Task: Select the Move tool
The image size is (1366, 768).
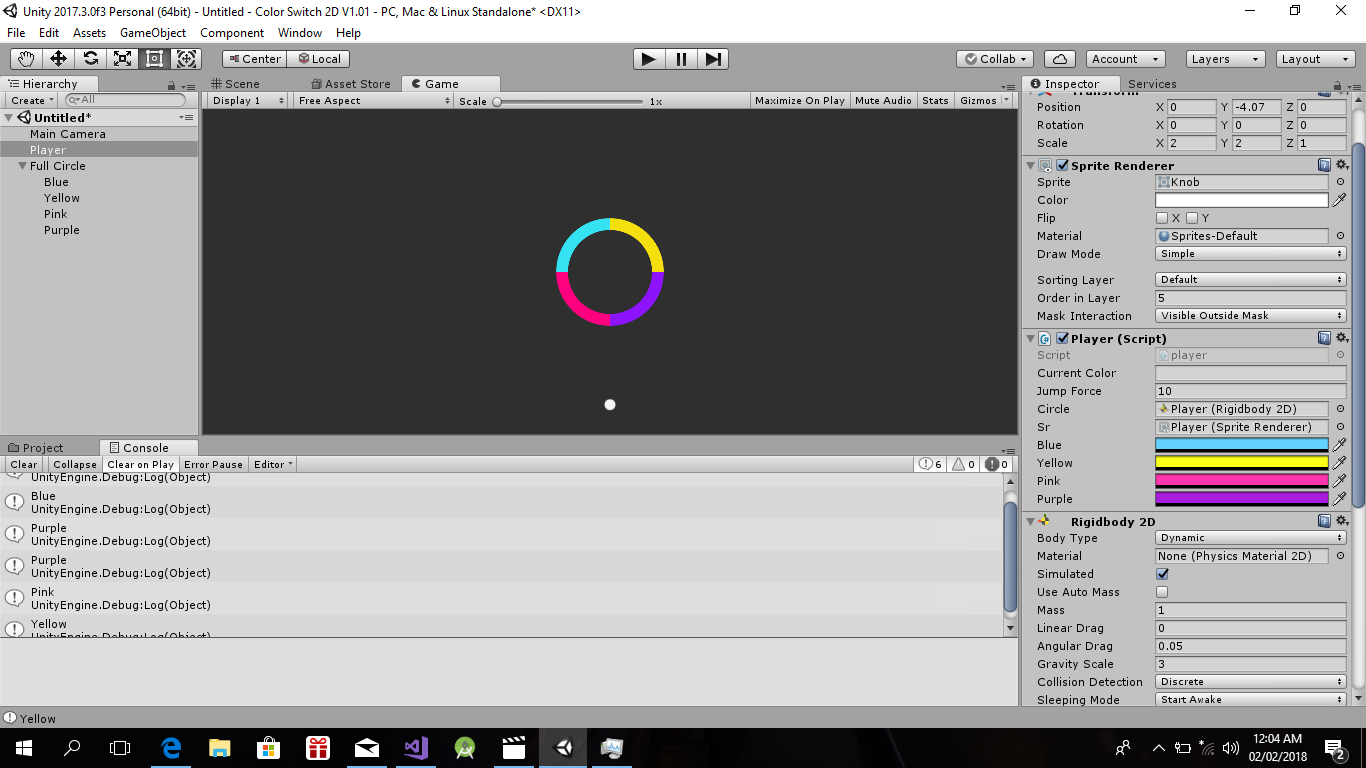Action: click(x=58, y=59)
